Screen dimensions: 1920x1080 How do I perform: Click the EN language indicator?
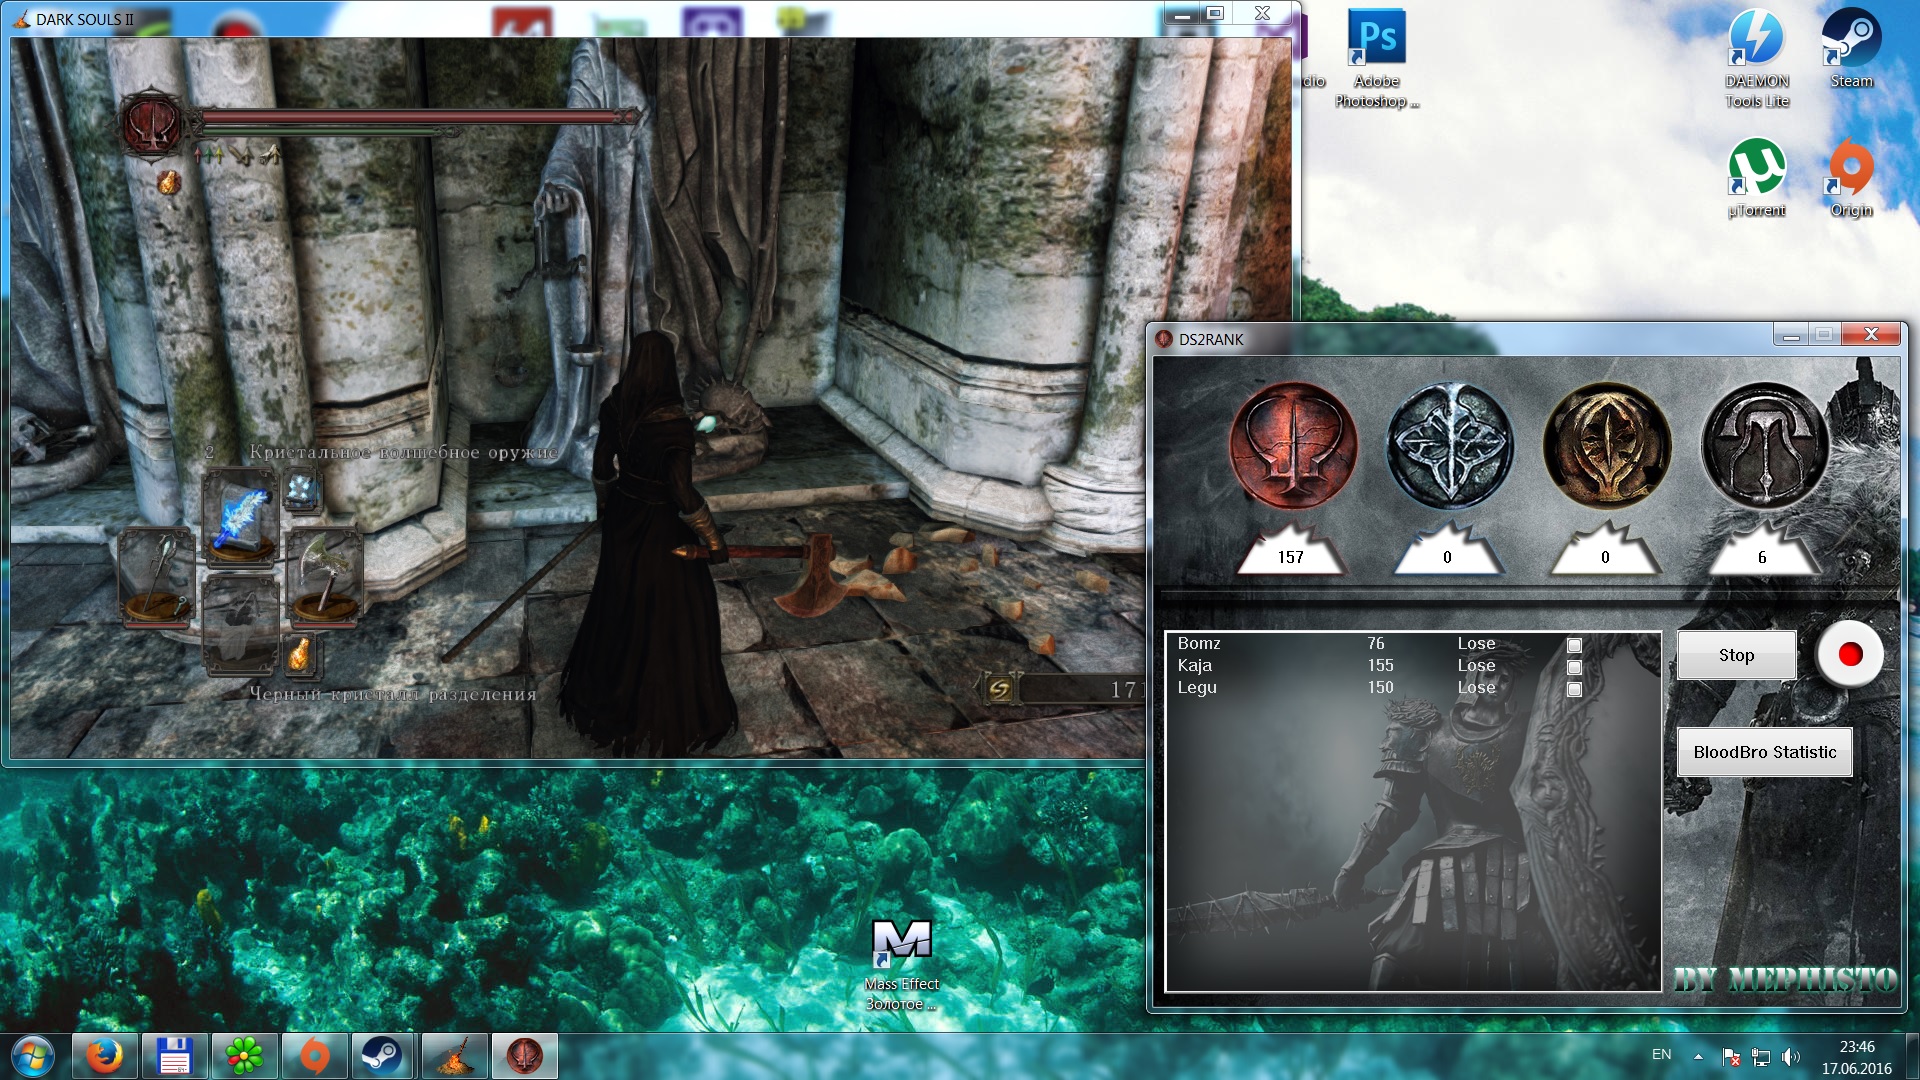[1661, 1054]
